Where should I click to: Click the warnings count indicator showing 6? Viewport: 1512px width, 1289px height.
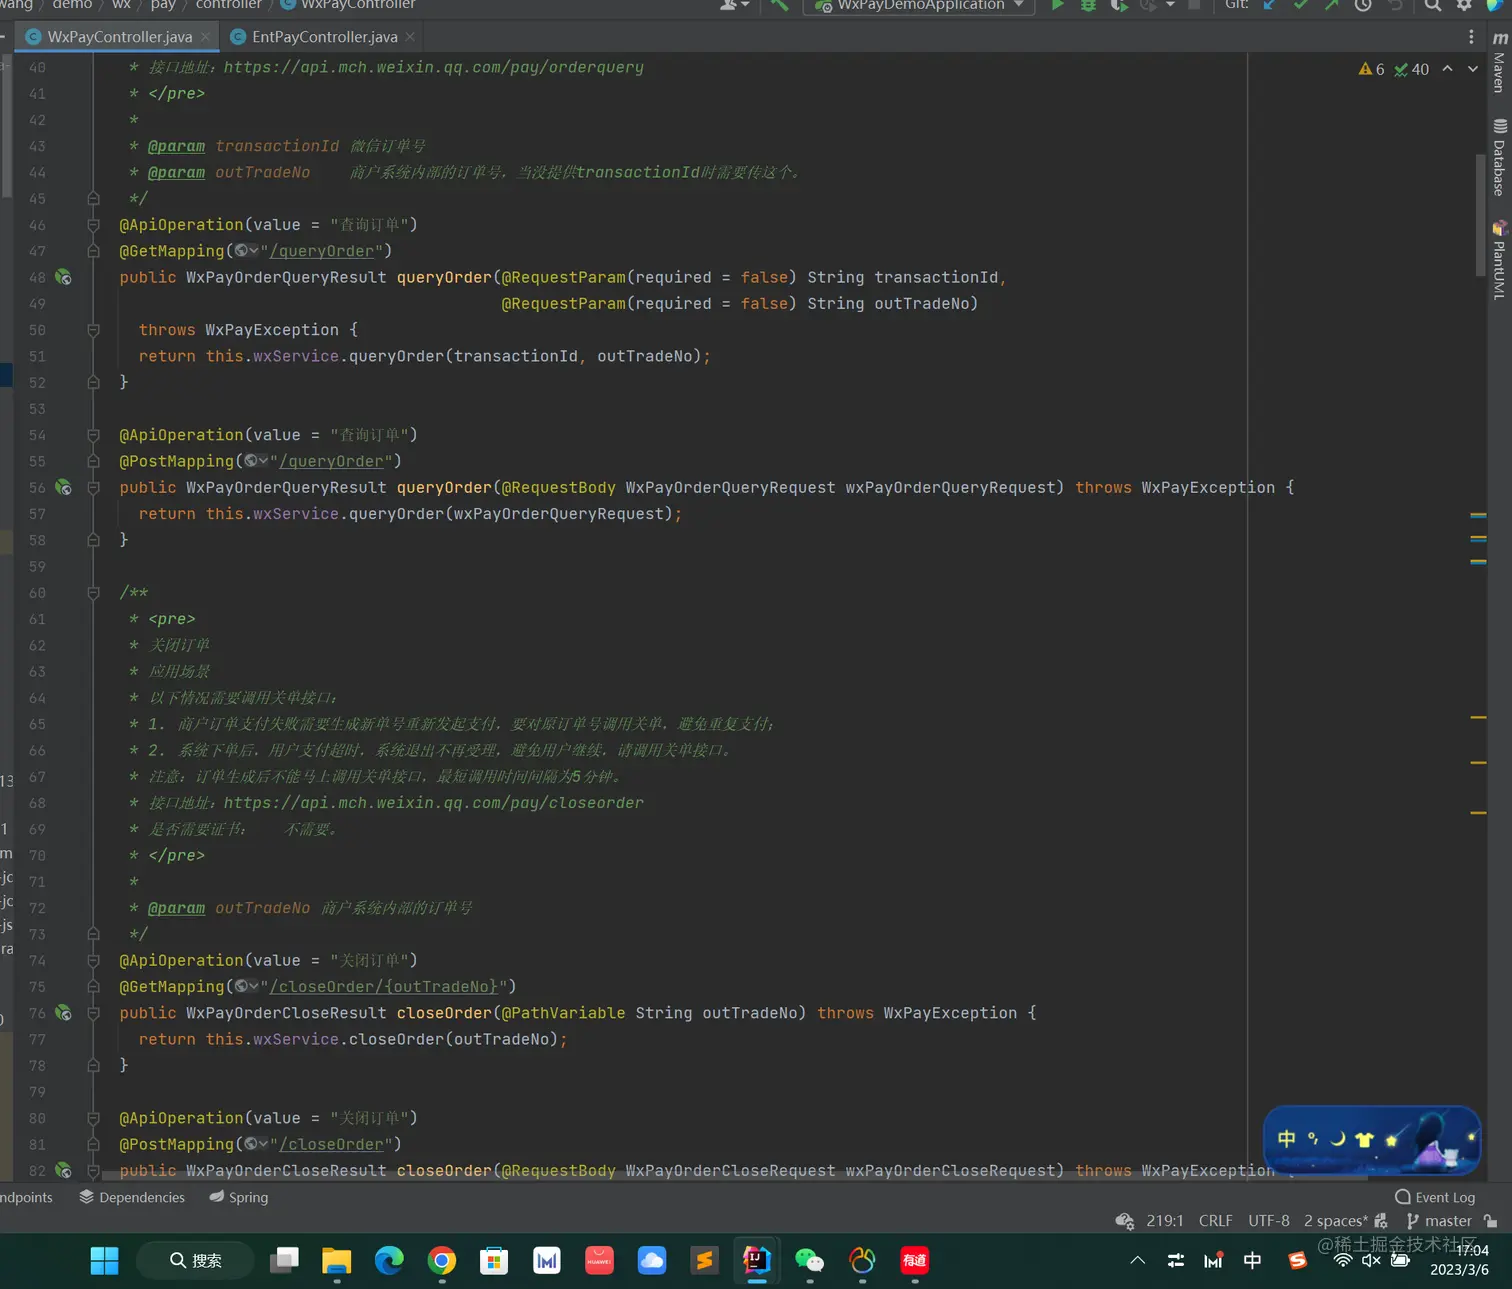click(x=1371, y=69)
